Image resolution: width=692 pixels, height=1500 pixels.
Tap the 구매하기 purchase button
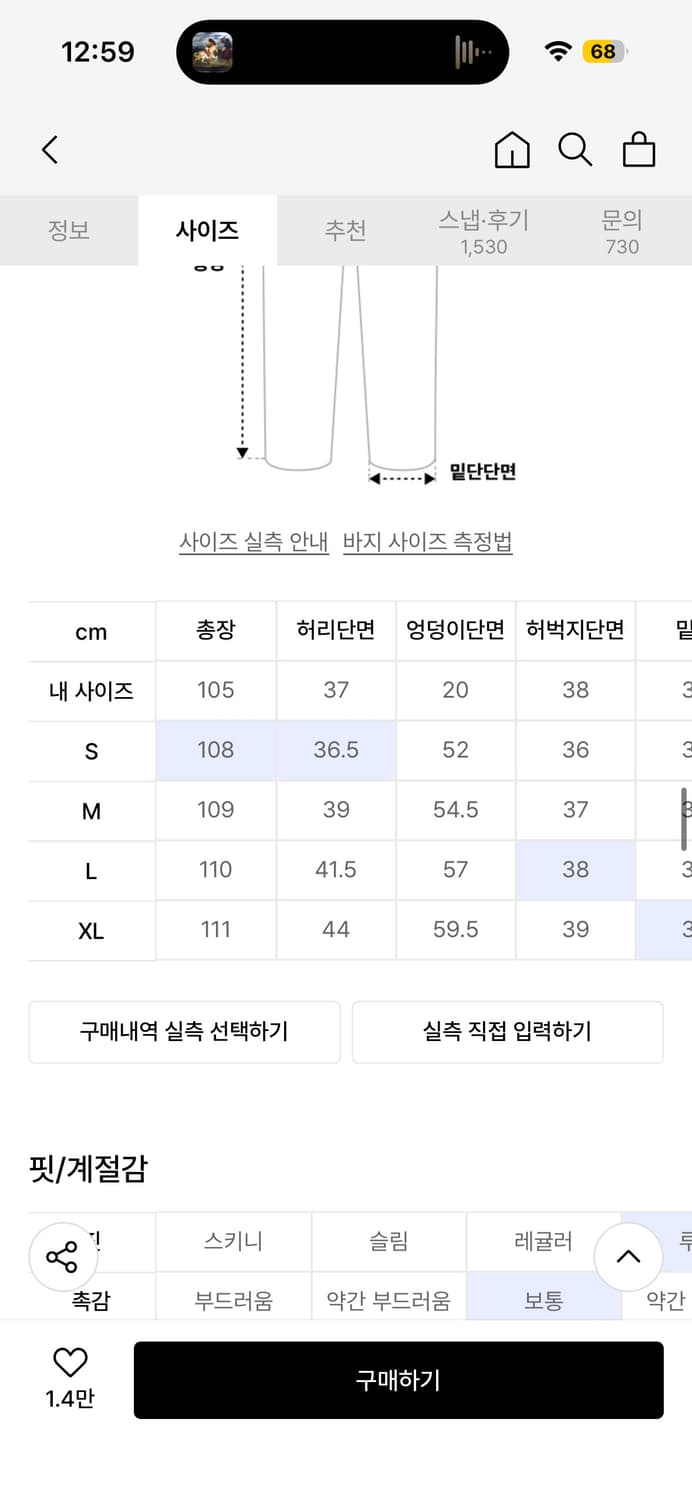pos(399,1378)
